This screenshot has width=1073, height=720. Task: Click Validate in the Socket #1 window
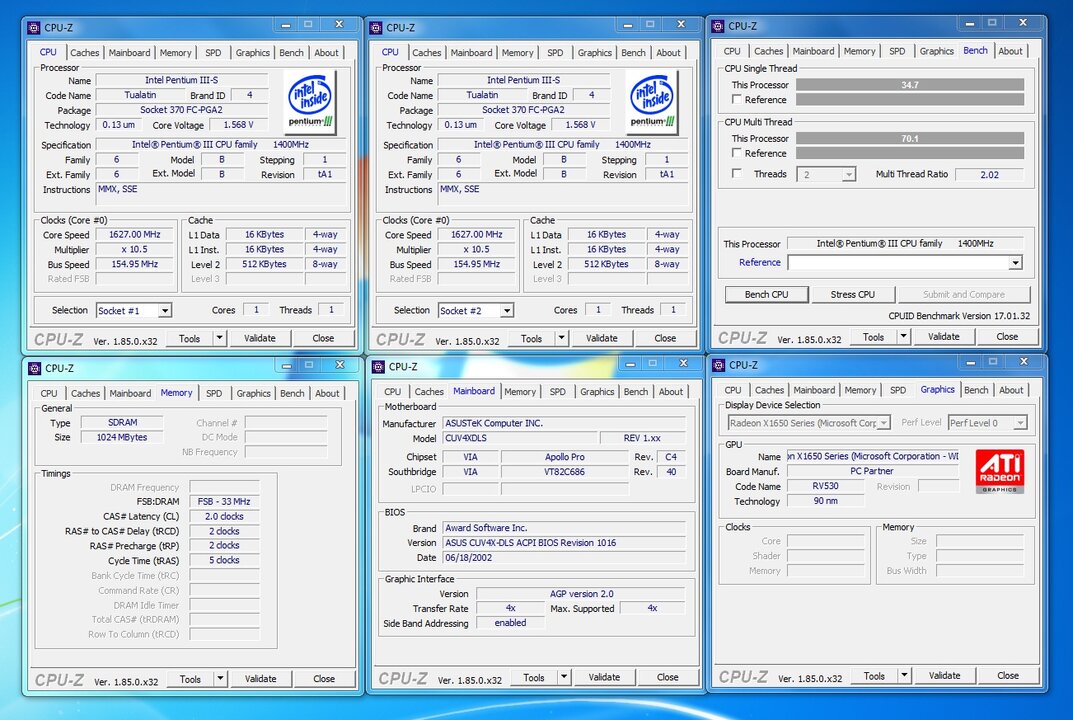(259, 338)
